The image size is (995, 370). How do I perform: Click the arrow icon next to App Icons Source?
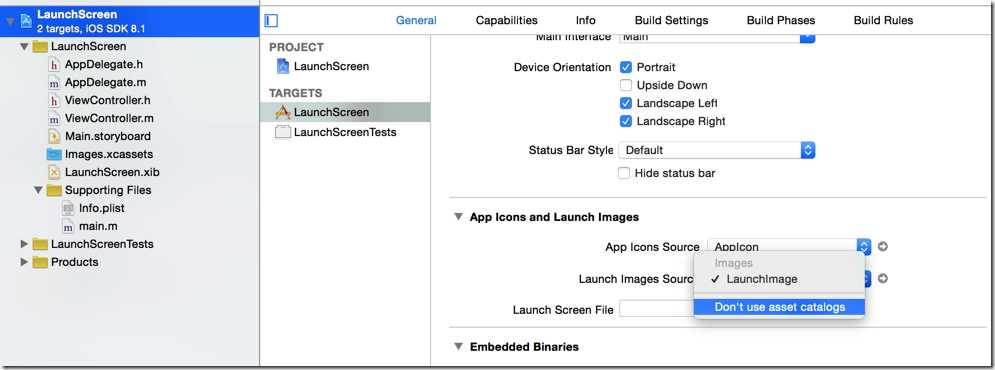tap(882, 247)
